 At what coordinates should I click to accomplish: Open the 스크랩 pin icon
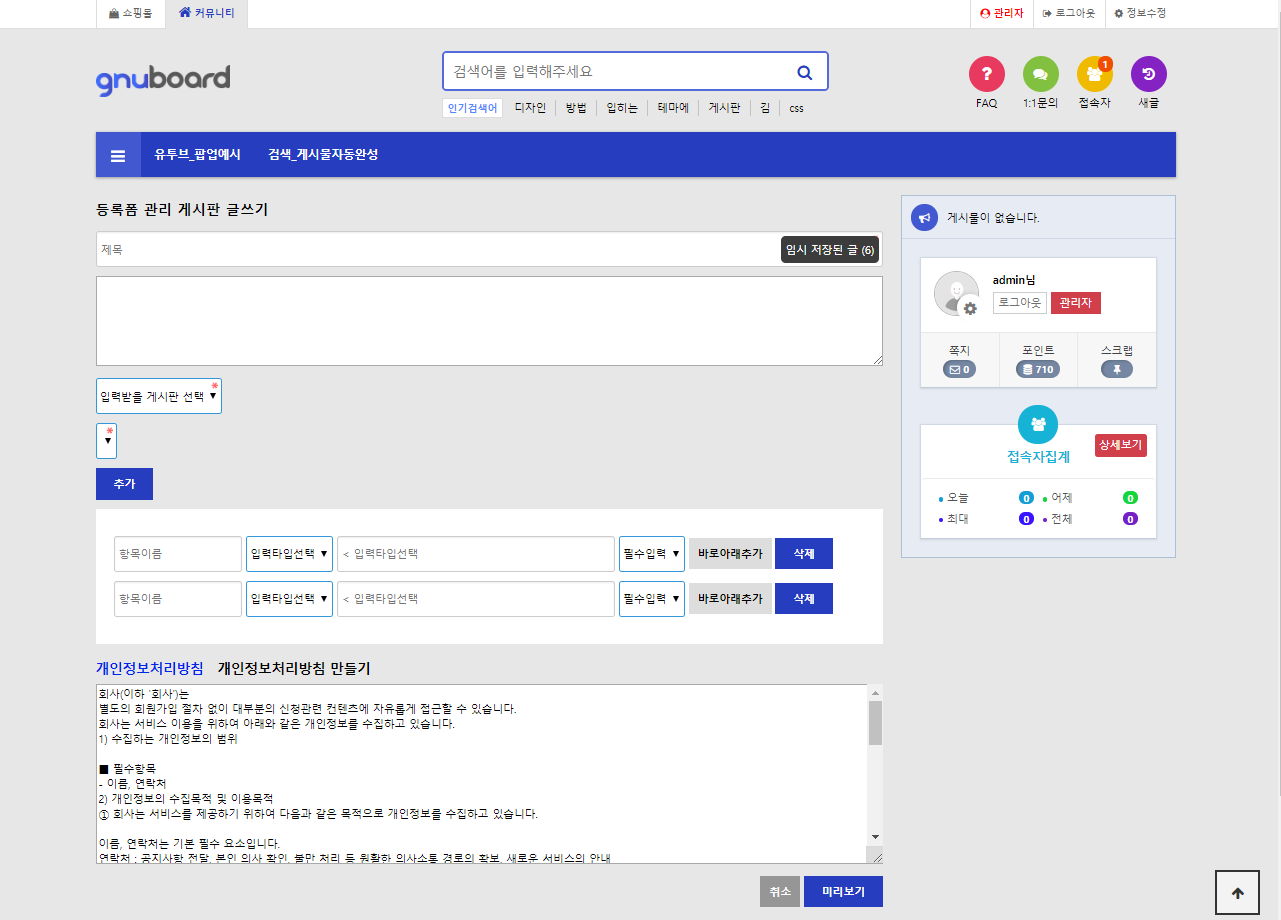1116,369
